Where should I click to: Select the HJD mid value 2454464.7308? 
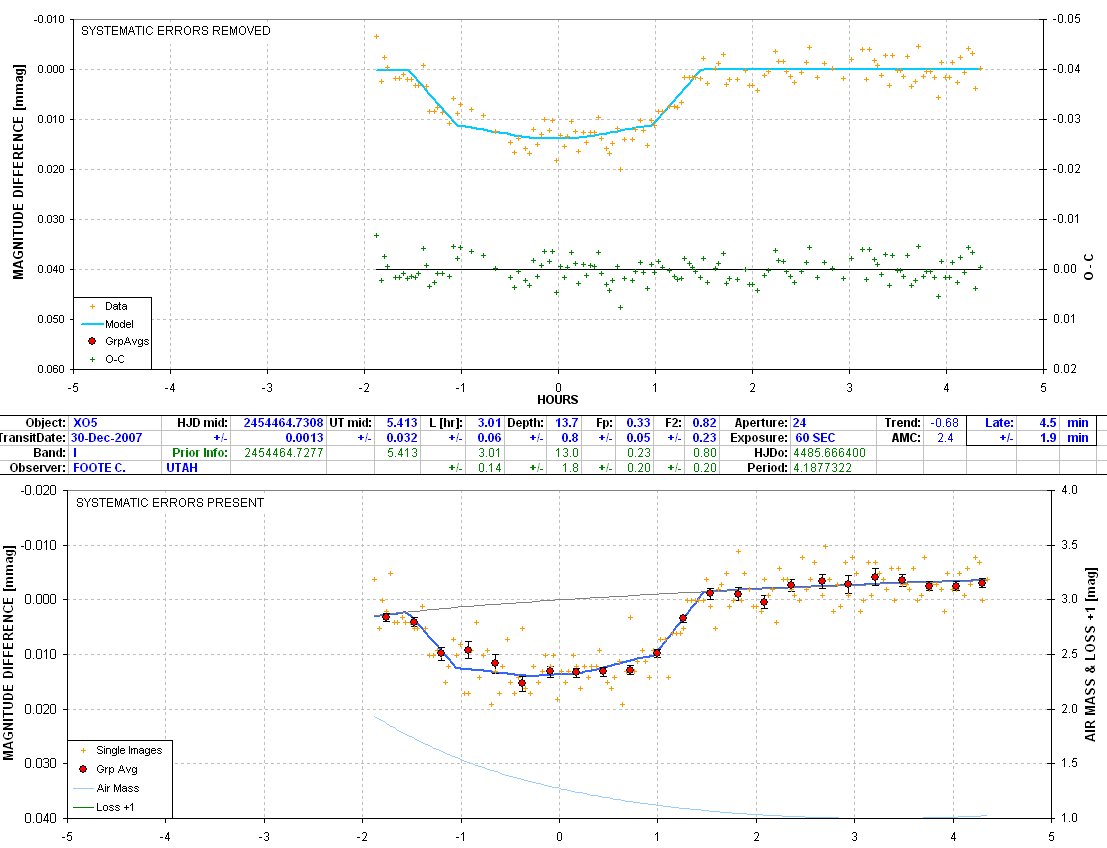[x=283, y=423]
